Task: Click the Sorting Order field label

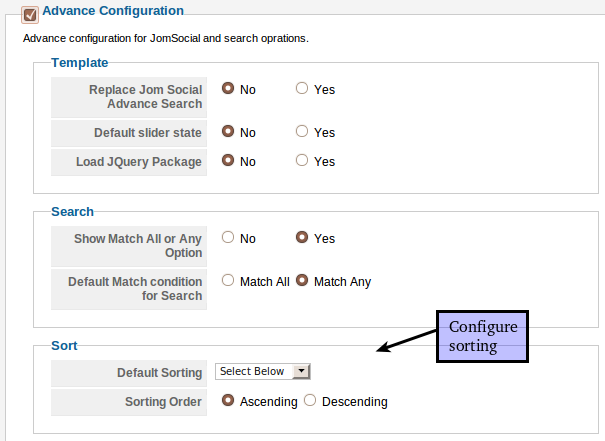Action: click(x=163, y=402)
